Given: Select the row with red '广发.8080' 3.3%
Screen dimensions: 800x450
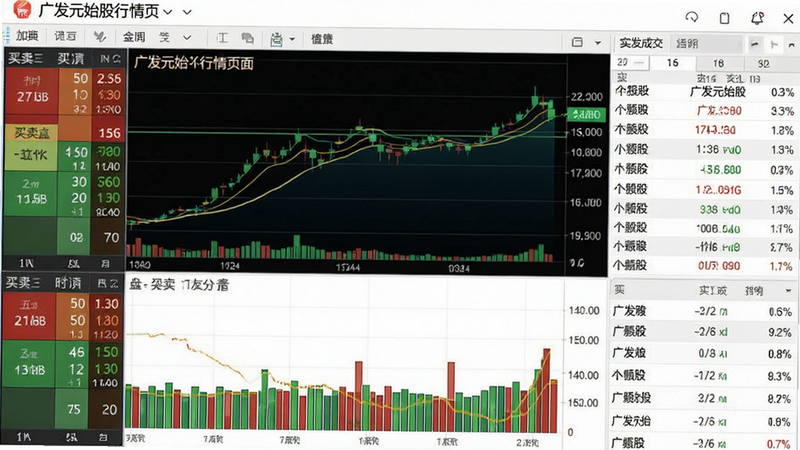Looking at the screenshot, I should (705, 111).
